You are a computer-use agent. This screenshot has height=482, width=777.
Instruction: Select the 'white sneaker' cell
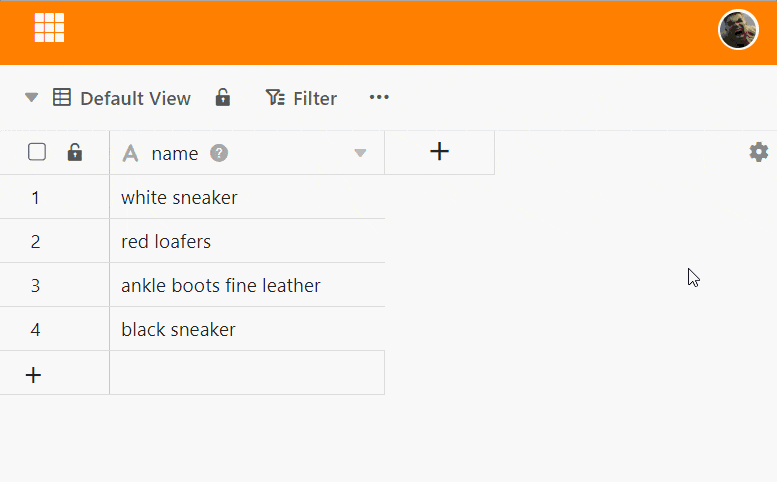pos(246,197)
